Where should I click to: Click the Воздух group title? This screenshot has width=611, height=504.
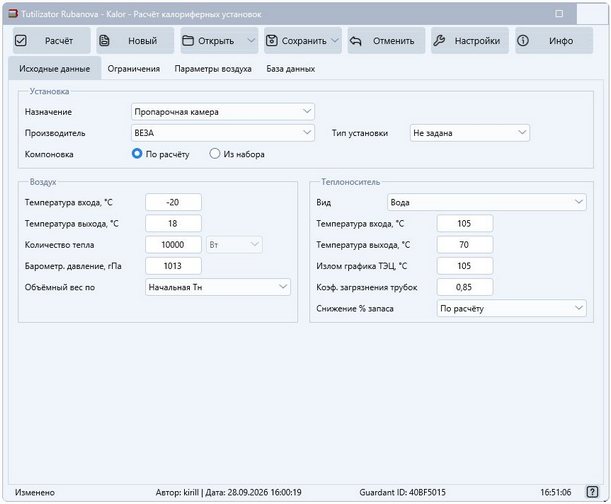tap(43, 182)
